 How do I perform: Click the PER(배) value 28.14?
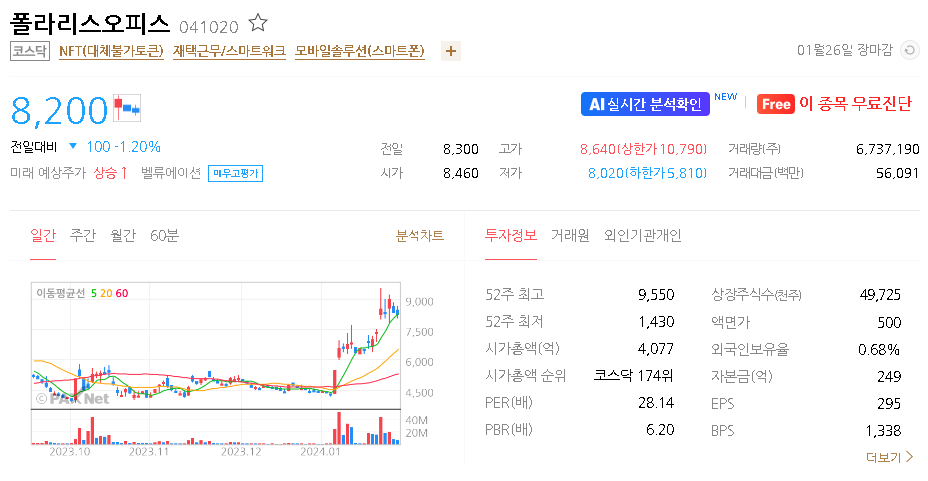pyautogui.click(x=656, y=403)
